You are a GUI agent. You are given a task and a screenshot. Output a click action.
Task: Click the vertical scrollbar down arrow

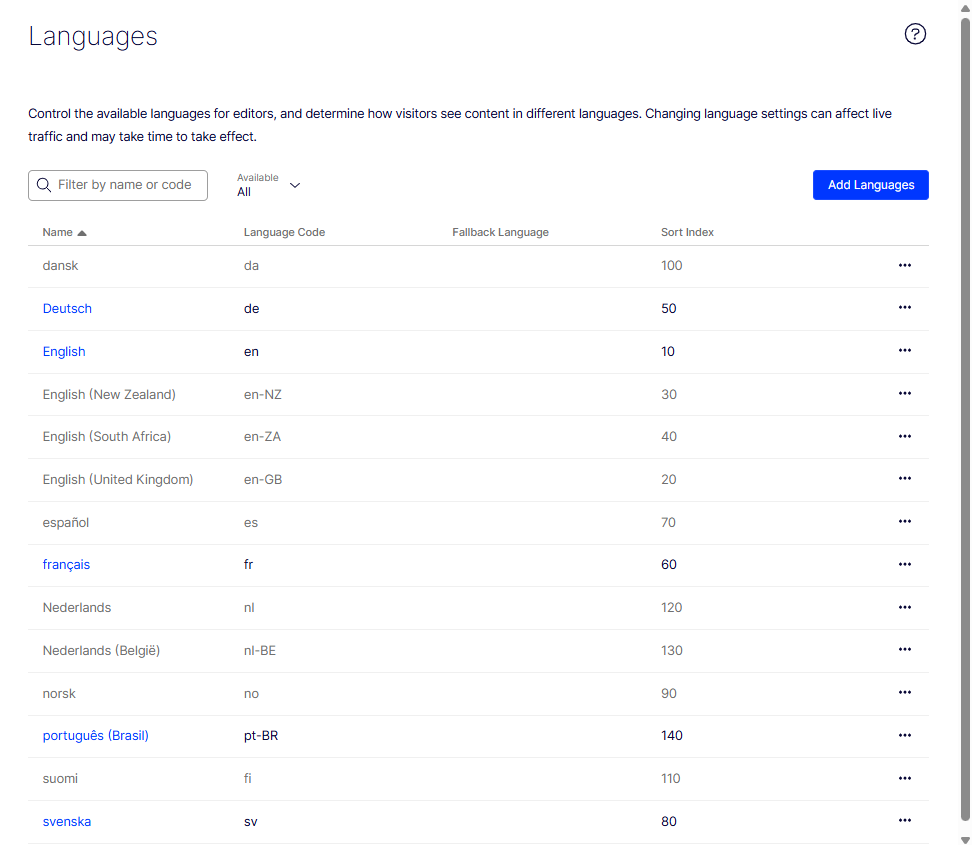(965, 840)
